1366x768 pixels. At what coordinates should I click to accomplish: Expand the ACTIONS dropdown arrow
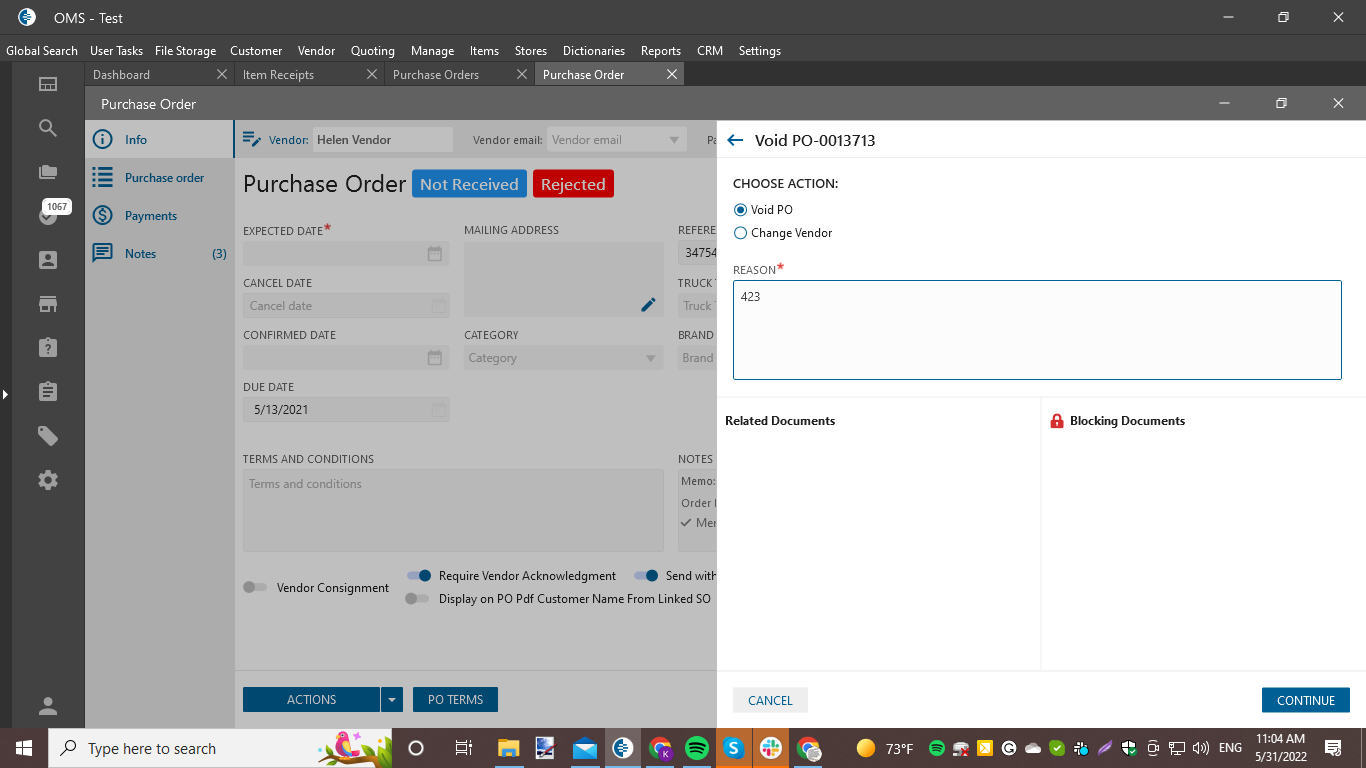(x=392, y=700)
